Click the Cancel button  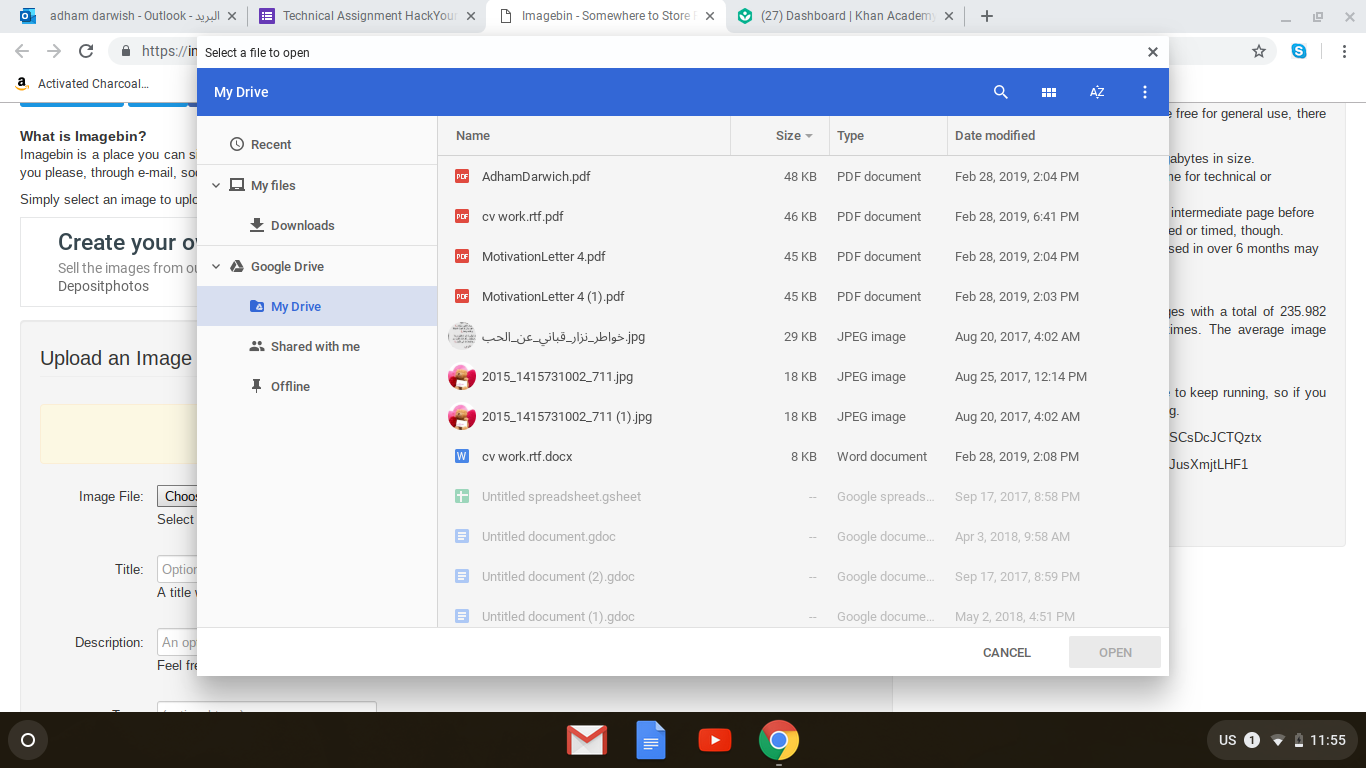coord(1006,652)
